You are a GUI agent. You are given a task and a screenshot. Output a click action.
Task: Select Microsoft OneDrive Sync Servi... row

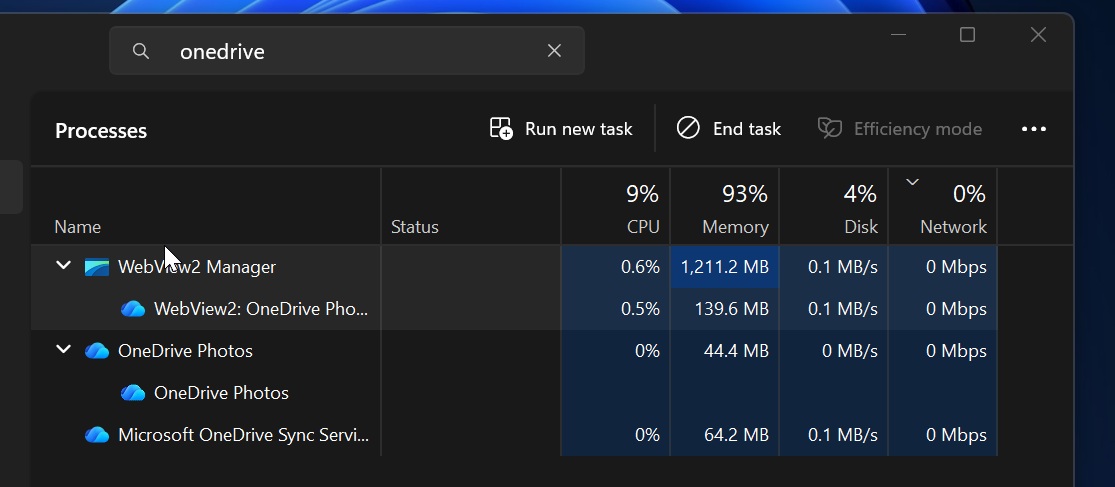click(x=513, y=435)
